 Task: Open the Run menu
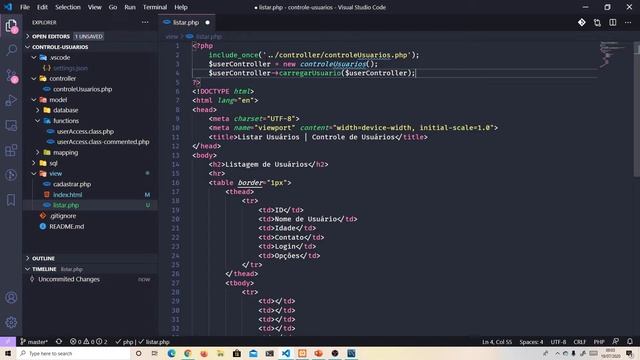point(130,7)
